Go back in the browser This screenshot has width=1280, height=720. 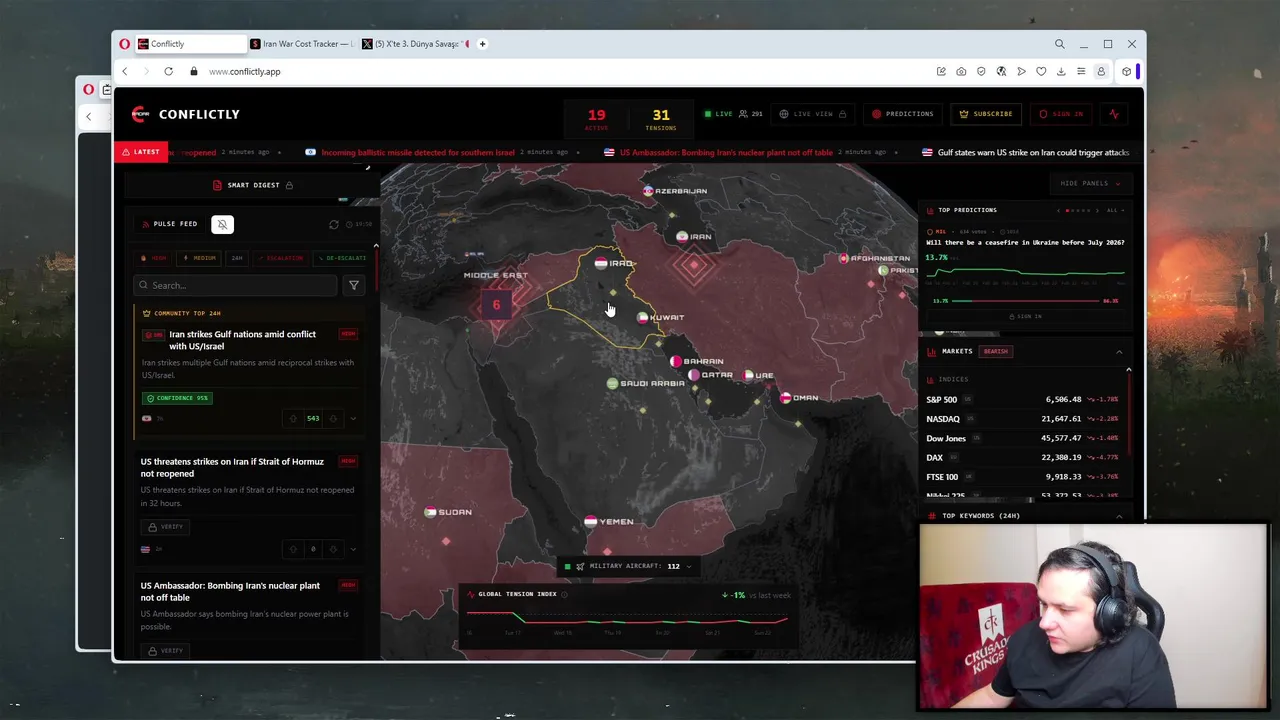pos(125,71)
